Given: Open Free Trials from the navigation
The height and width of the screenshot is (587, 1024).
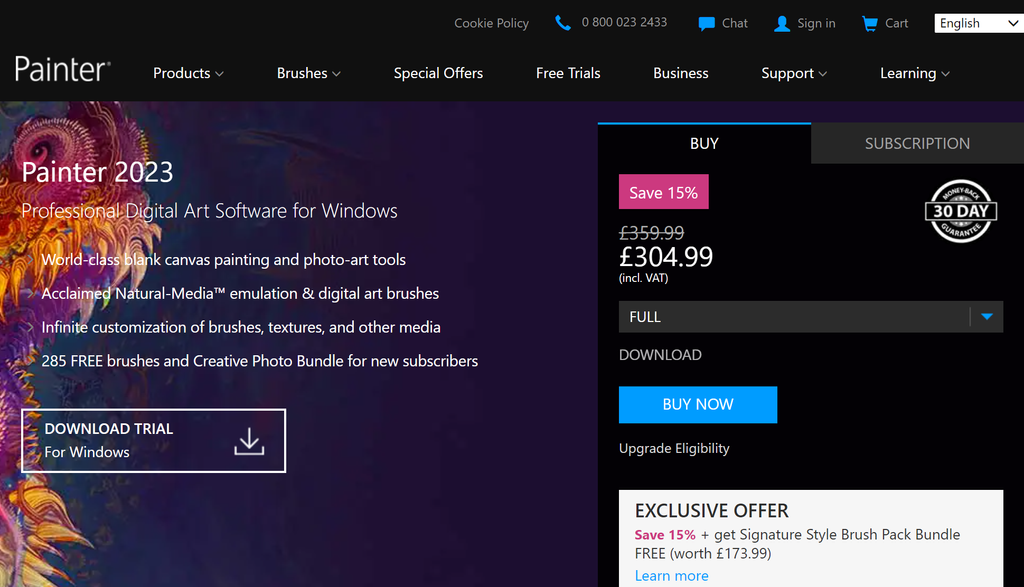Looking at the screenshot, I should click(x=568, y=72).
